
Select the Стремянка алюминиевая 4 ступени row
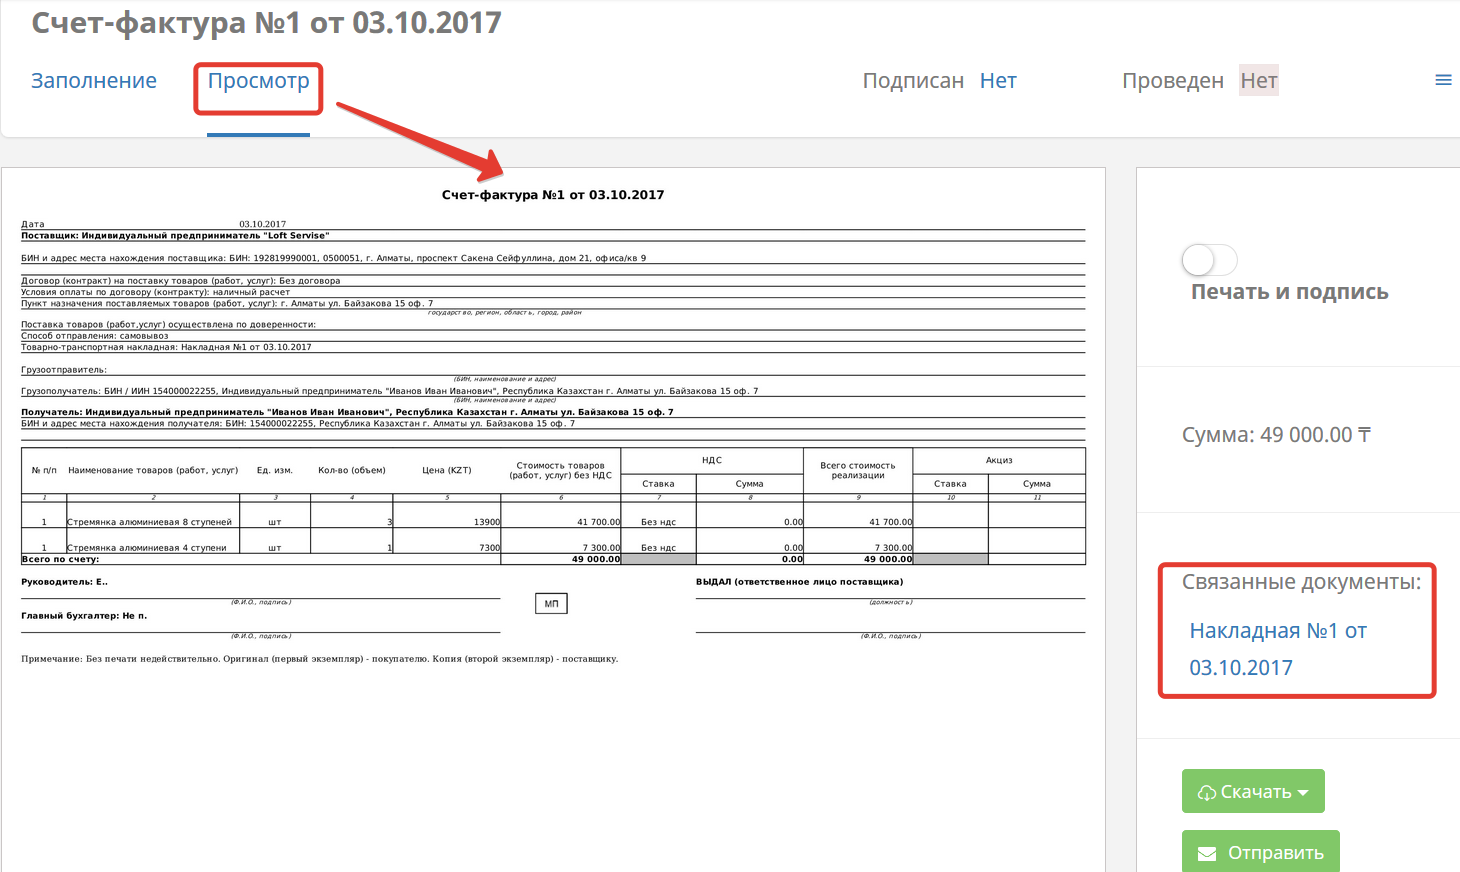coord(146,548)
